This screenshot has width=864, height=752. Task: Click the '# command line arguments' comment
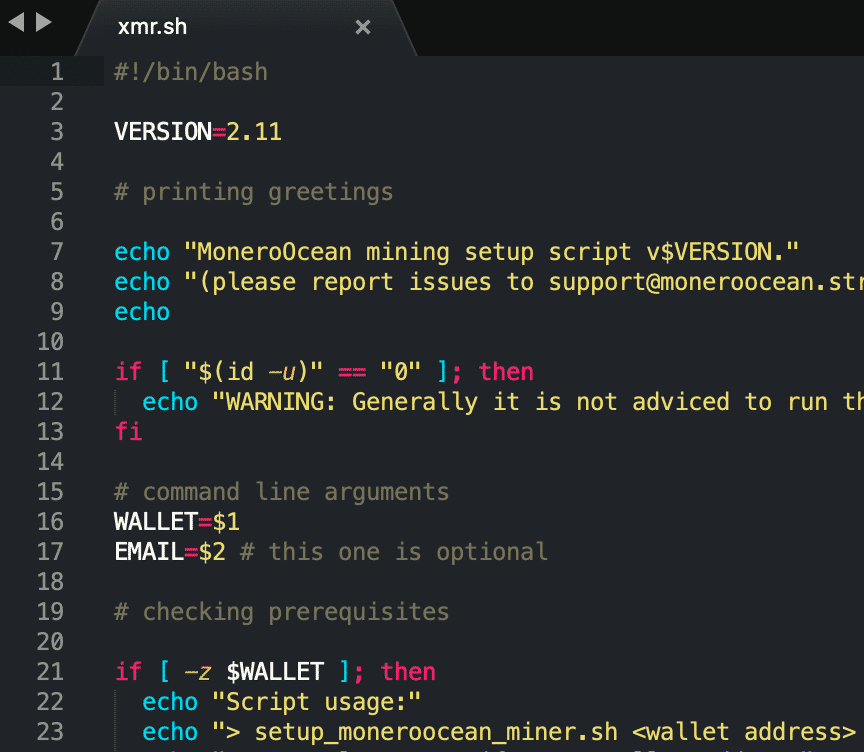tap(282, 492)
